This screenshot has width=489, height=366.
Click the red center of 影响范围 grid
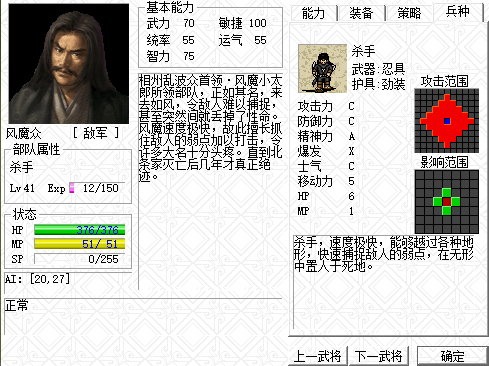click(447, 202)
